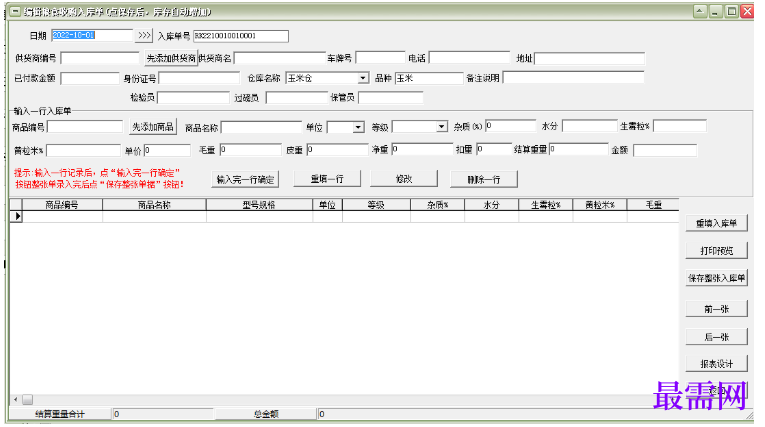The image size is (765, 427).
Task: Open 报表设计 report designer
Action: pos(717,364)
